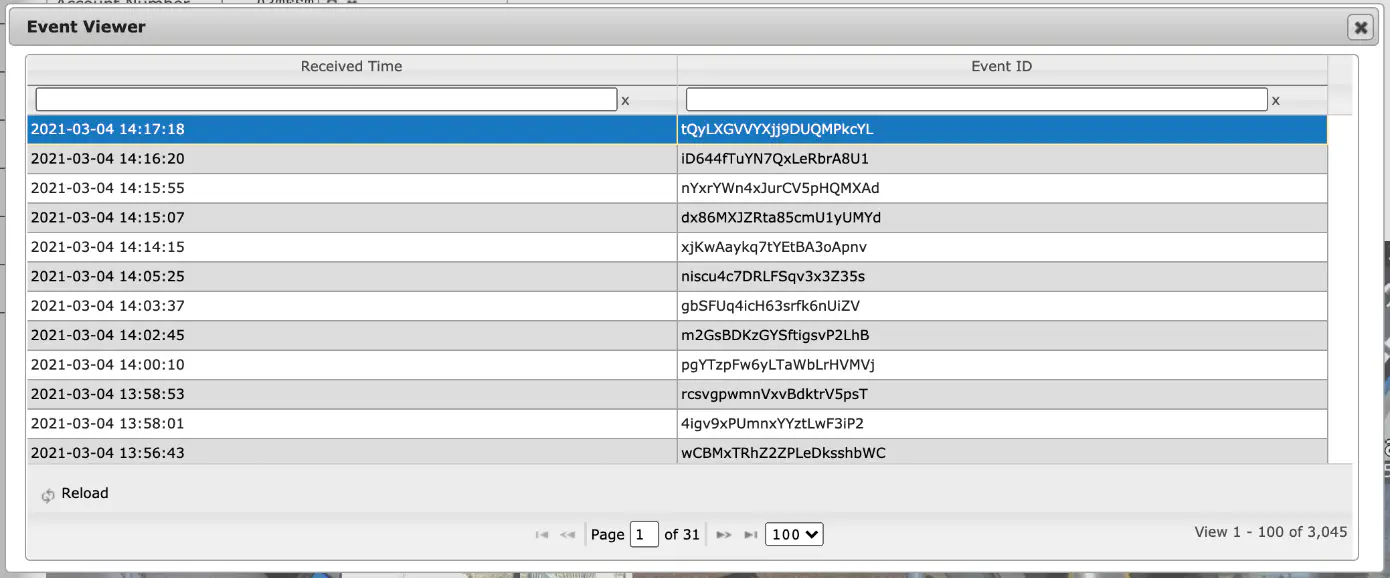Screen dimensions: 1390x578
Task: Click event ID nYxrYWn4xJurCV5pHQMXAd
Action: (780, 188)
